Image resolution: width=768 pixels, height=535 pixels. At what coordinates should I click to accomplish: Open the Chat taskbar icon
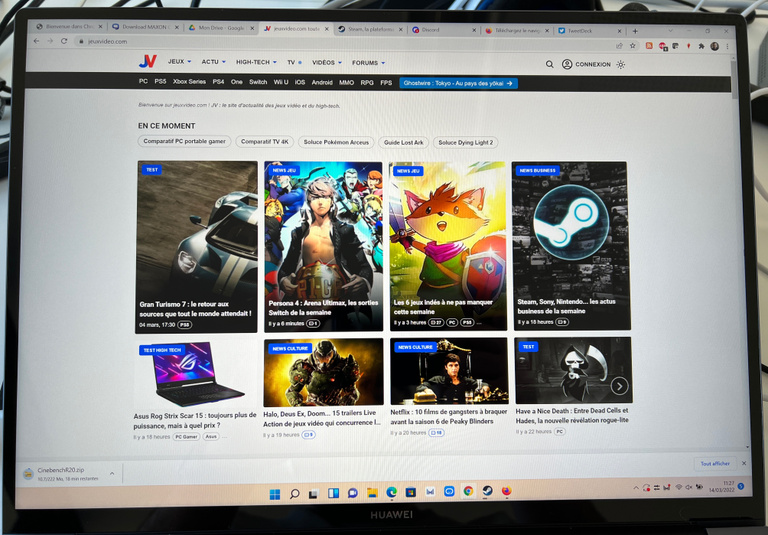[352, 493]
